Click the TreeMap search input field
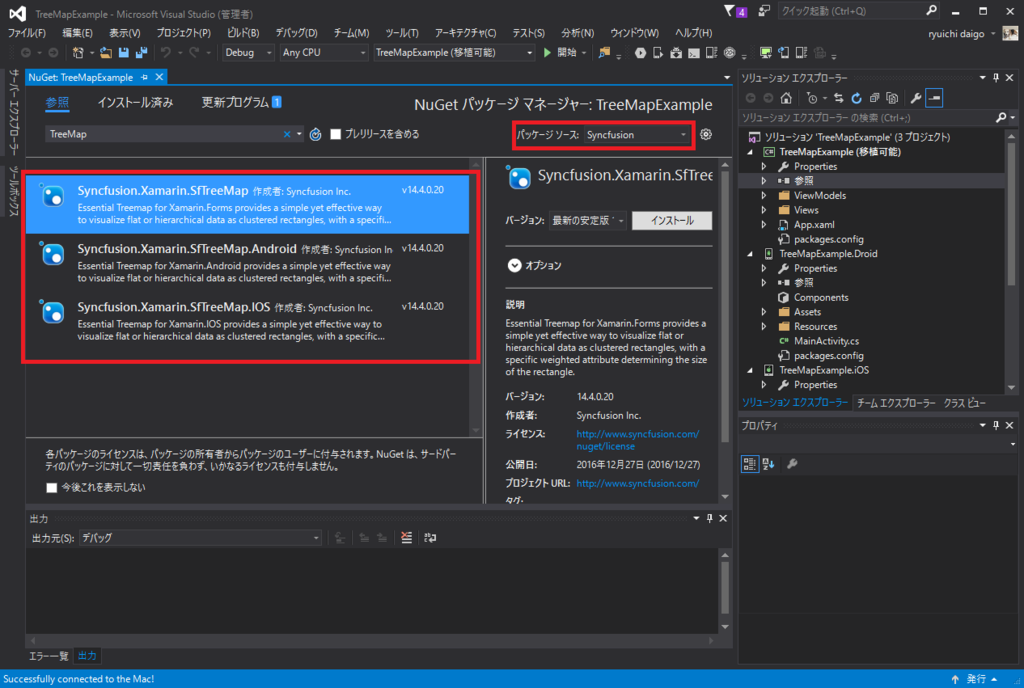Image resolution: width=1024 pixels, height=688 pixels. pyautogui.click(x=163, y=134)
